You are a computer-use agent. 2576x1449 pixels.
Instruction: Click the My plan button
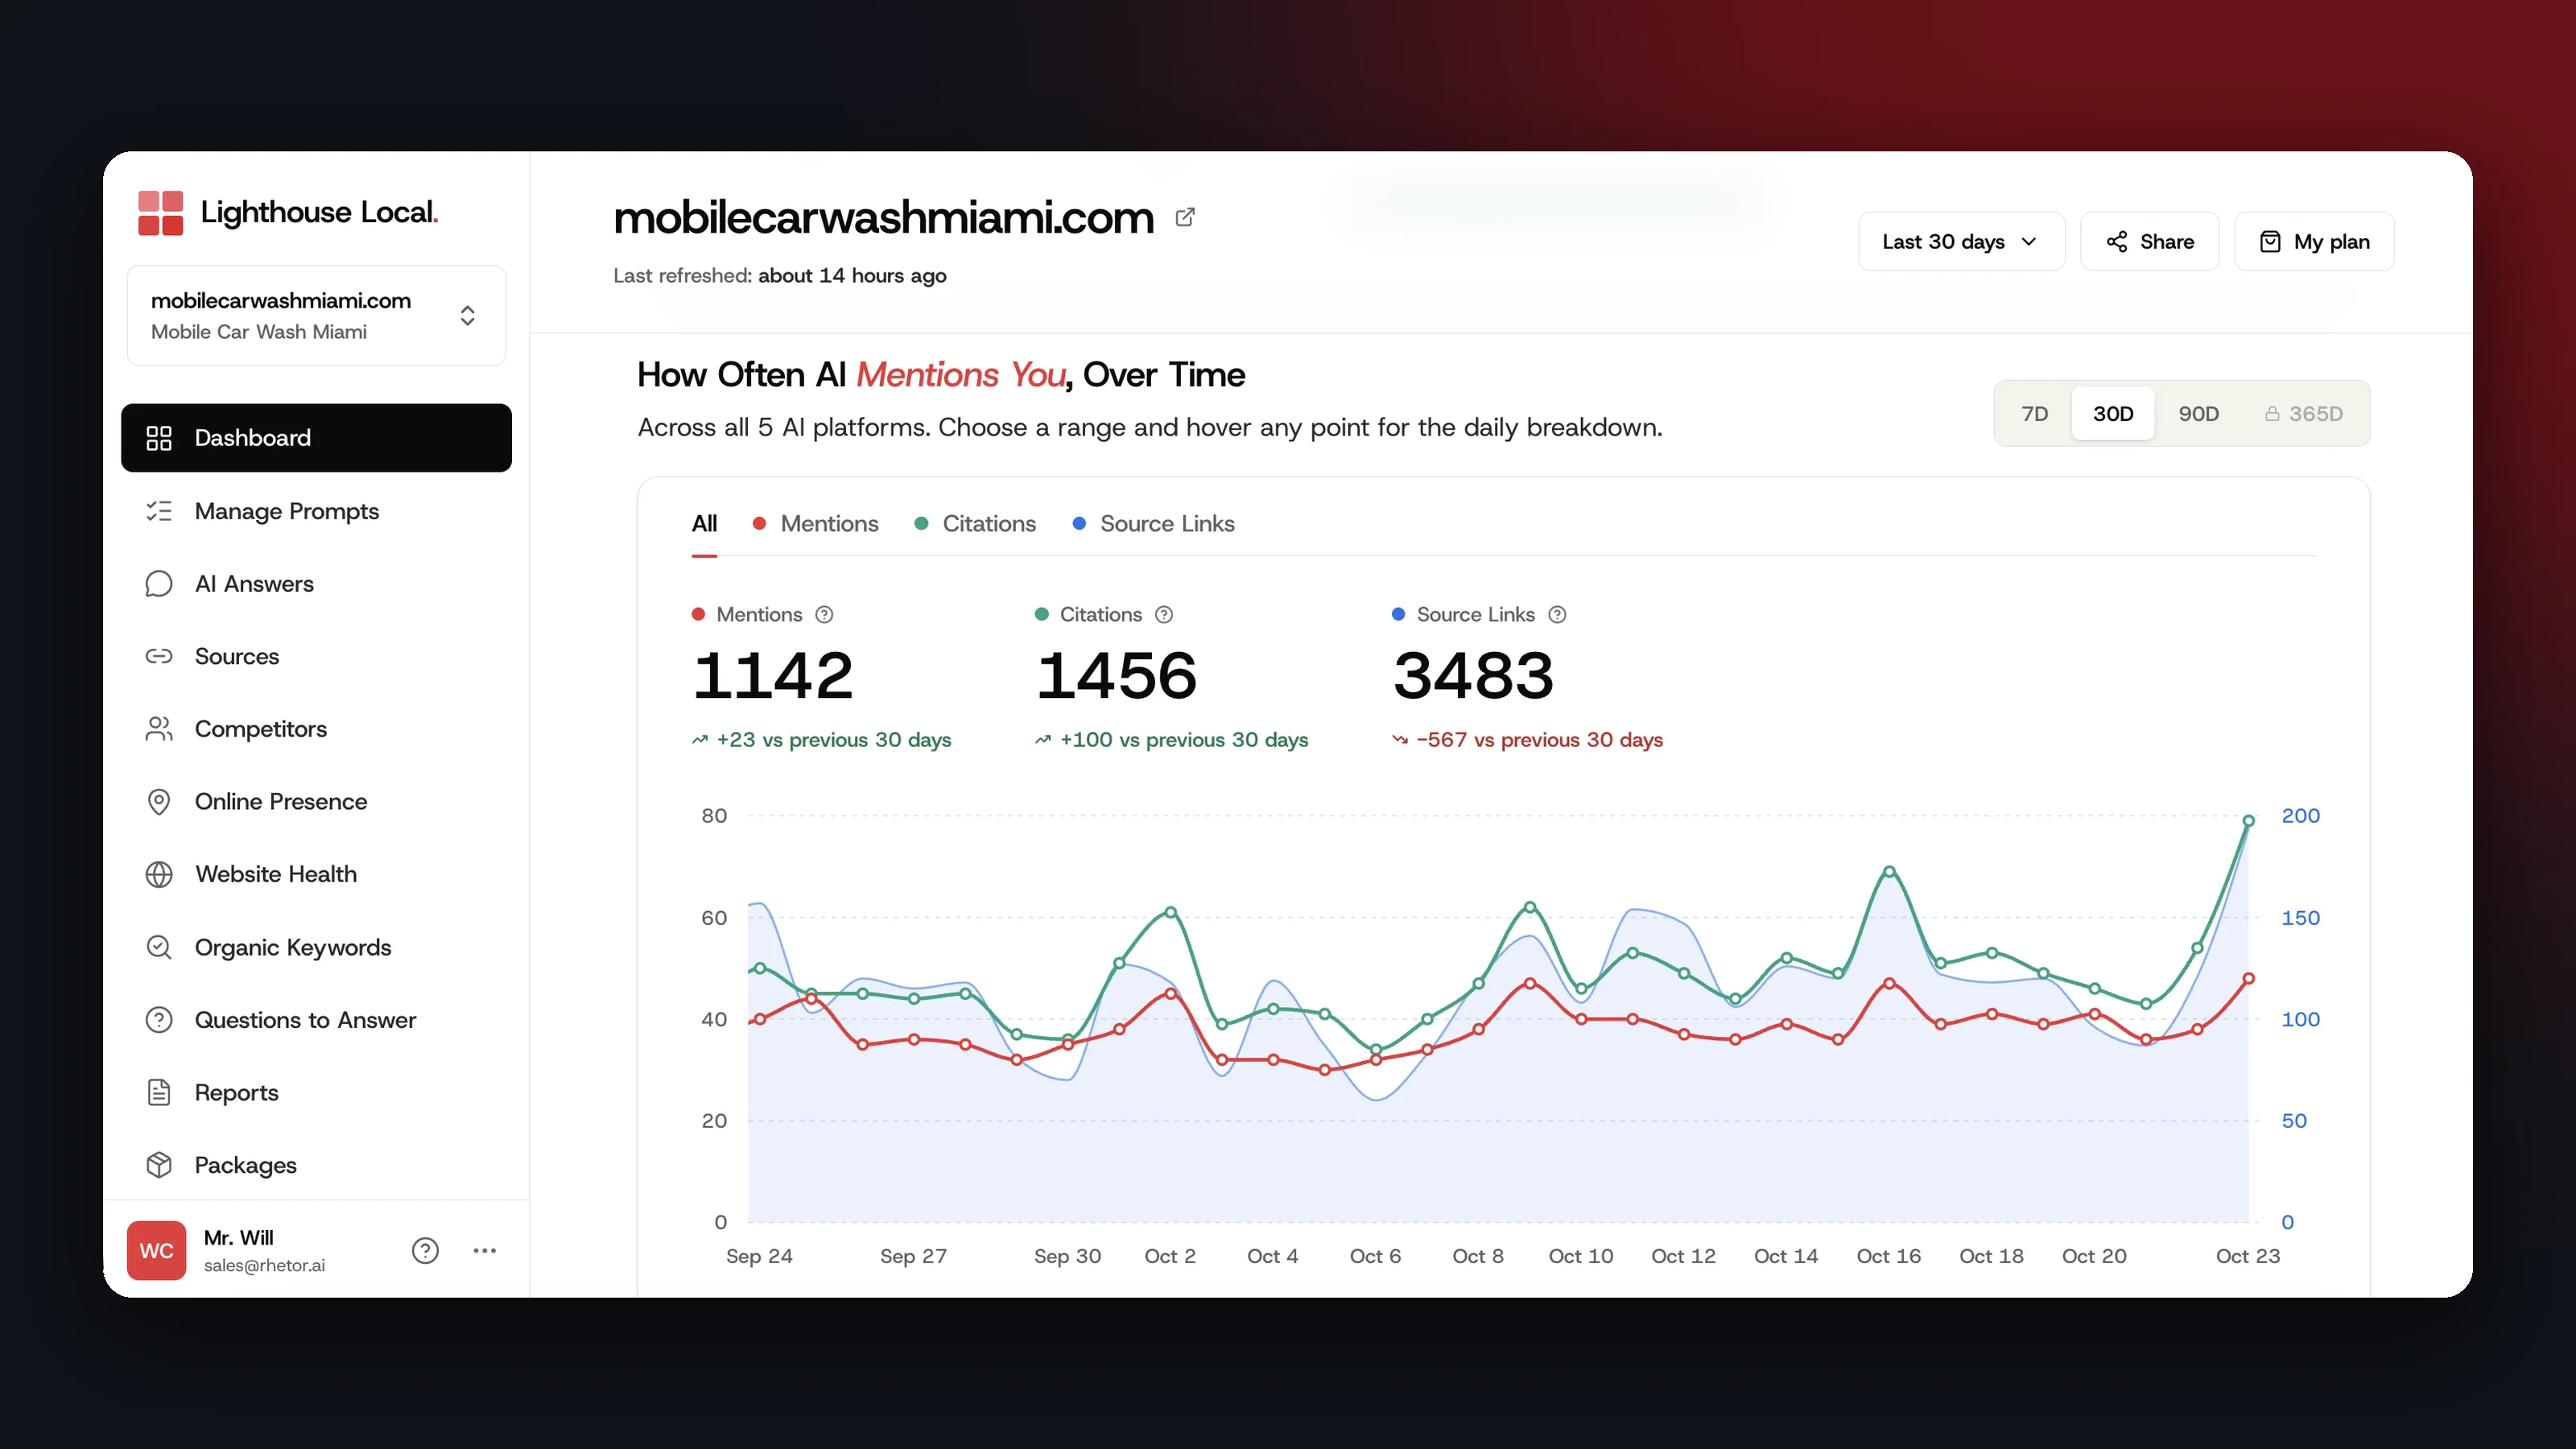(2314, 241)
